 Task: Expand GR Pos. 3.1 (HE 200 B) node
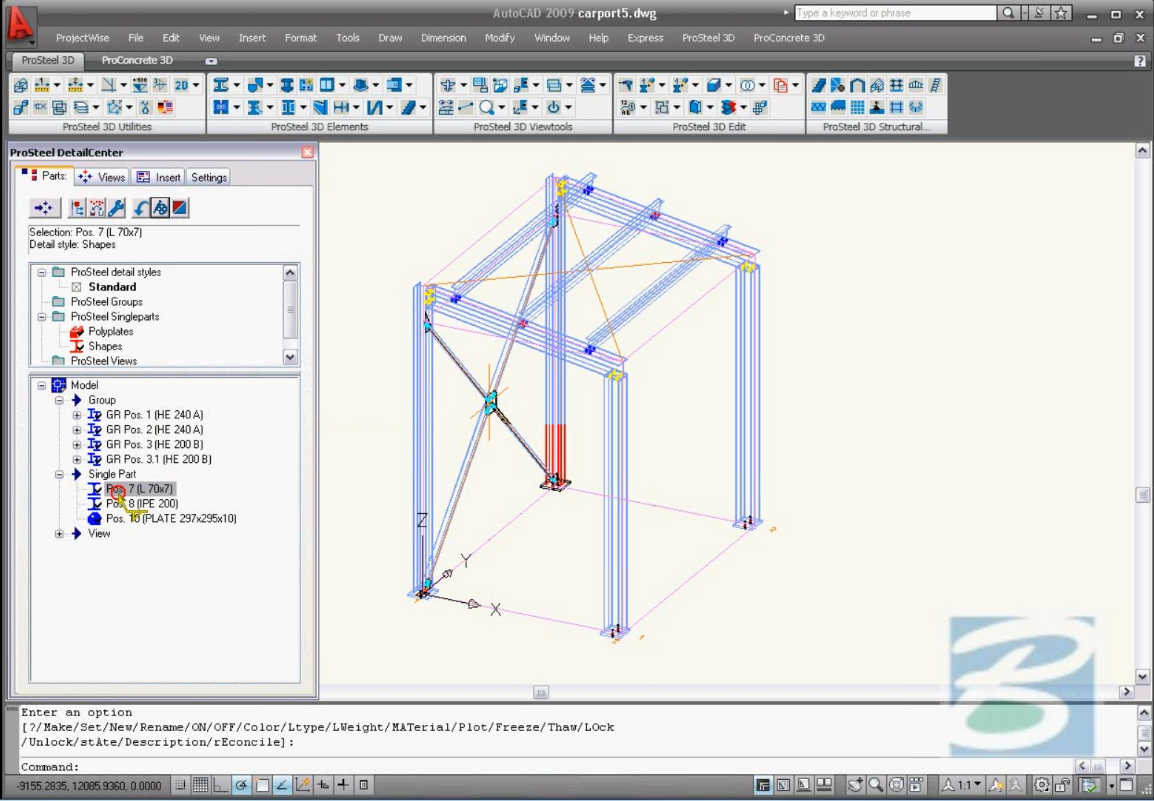(77, 459)
